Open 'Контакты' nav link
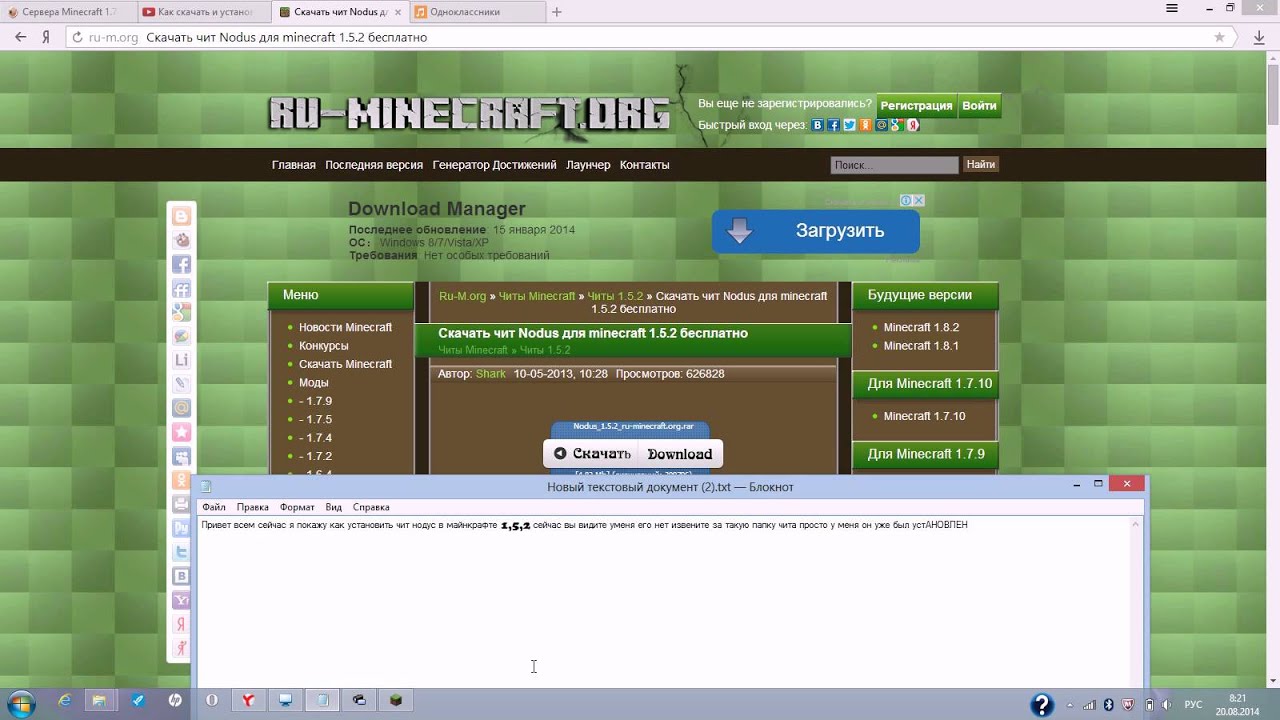 click(x=645, y=165)
